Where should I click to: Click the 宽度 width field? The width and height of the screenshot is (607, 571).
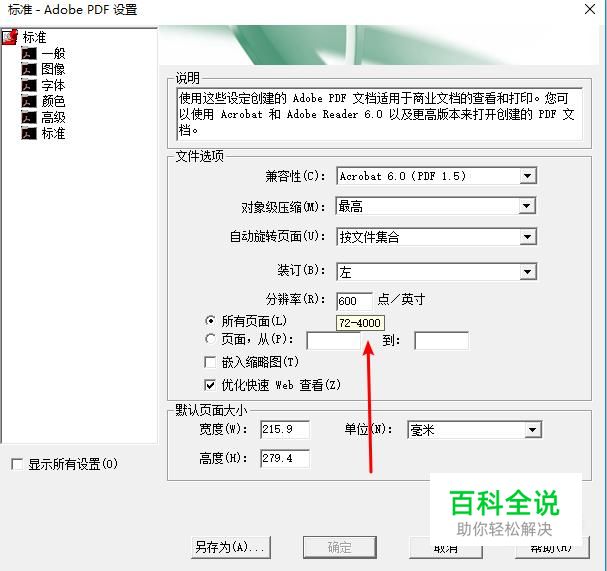click(285, 429)
